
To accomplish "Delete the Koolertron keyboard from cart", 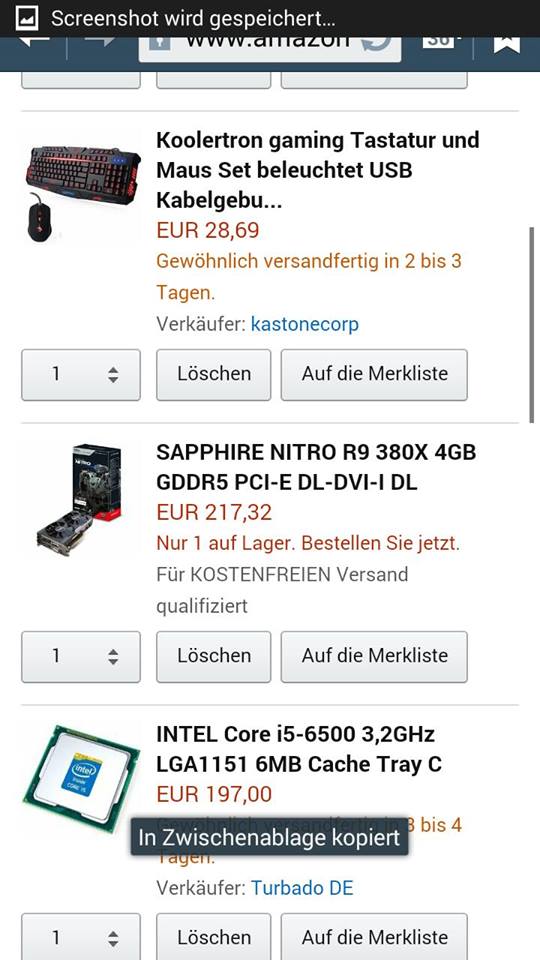I will pos(214,375).
